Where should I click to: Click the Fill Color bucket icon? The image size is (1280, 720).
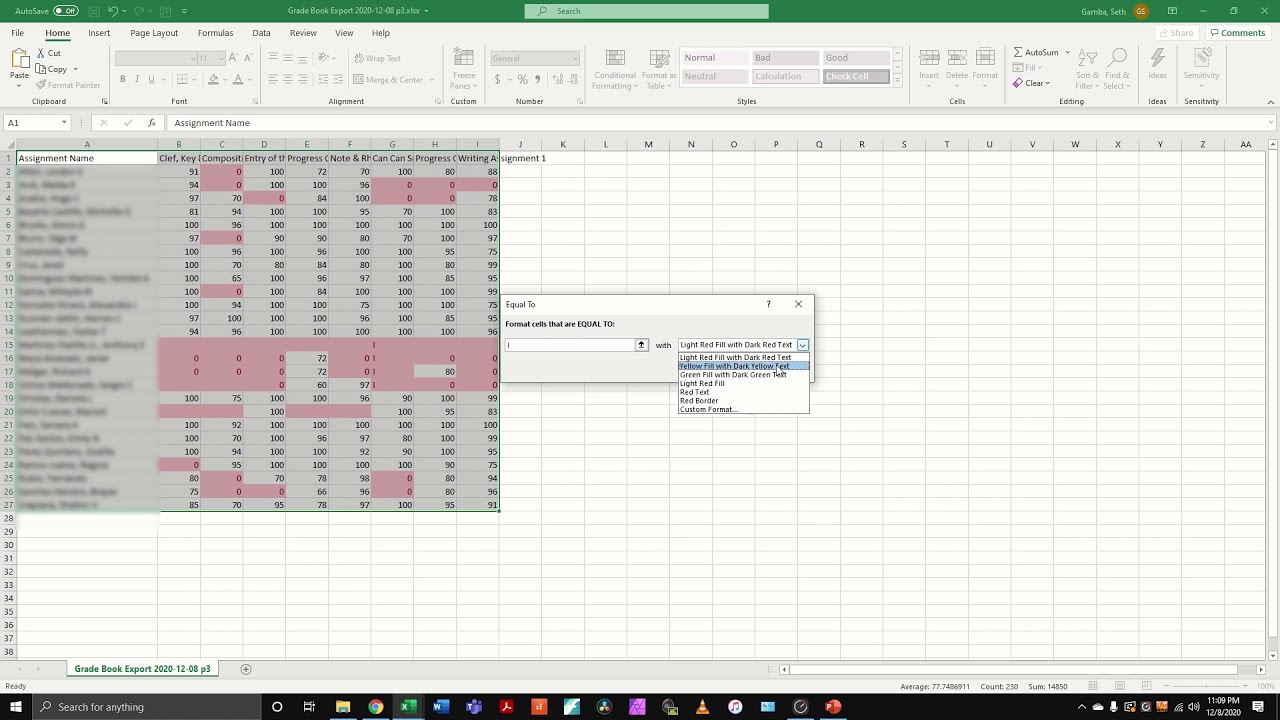tap(213, 80)
